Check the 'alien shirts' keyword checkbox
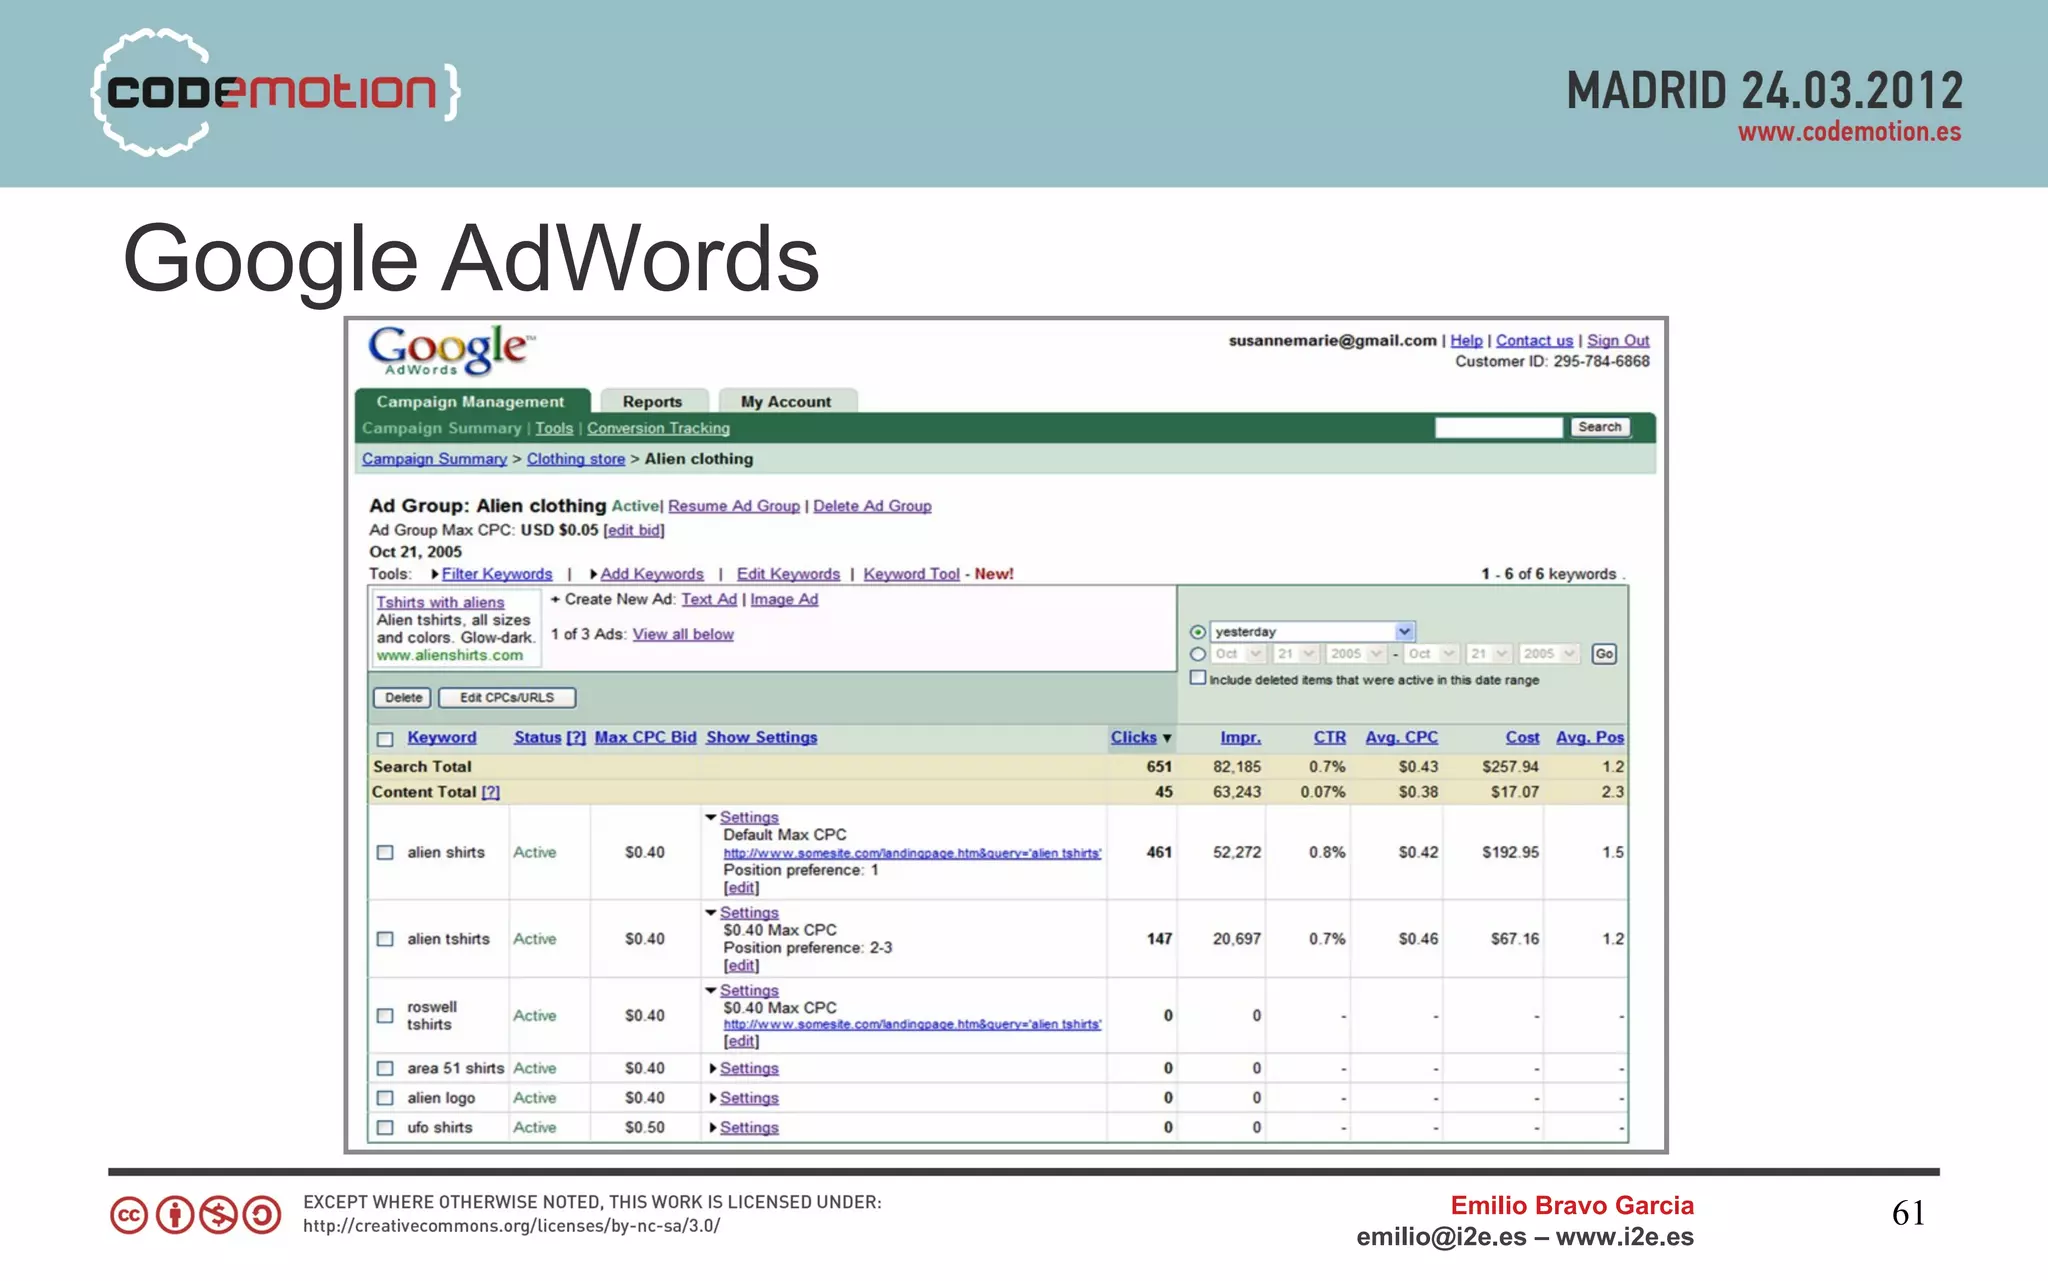 385,852
